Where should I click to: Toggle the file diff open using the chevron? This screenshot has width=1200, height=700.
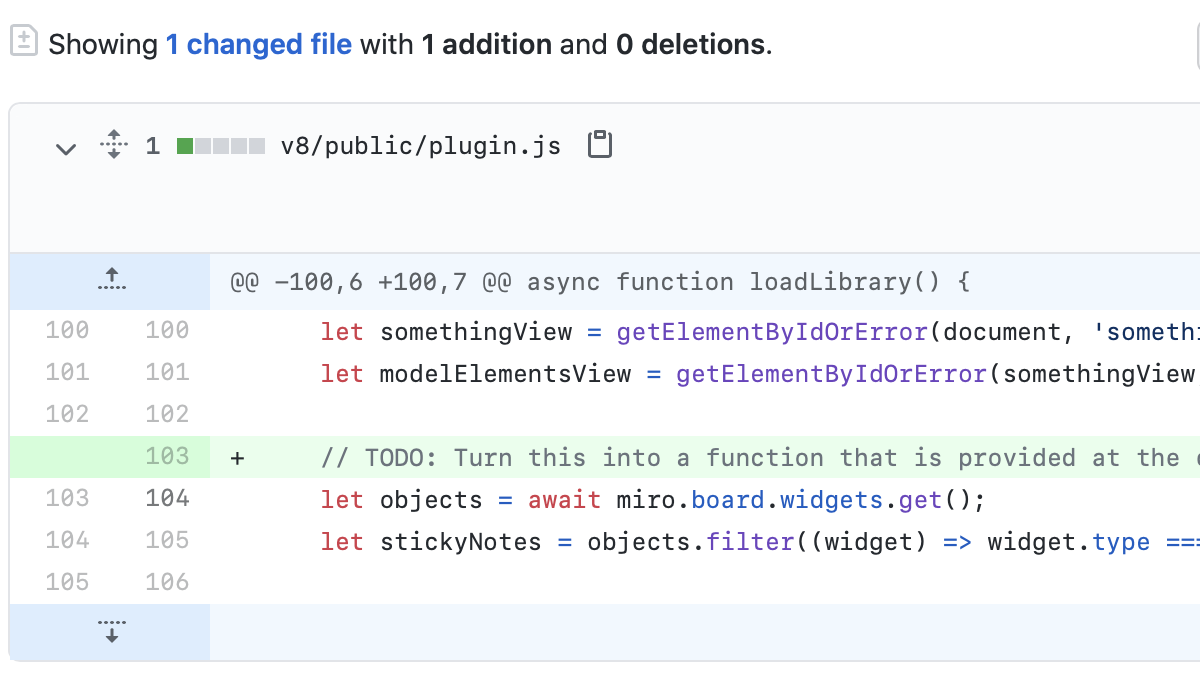coord(66,148)
